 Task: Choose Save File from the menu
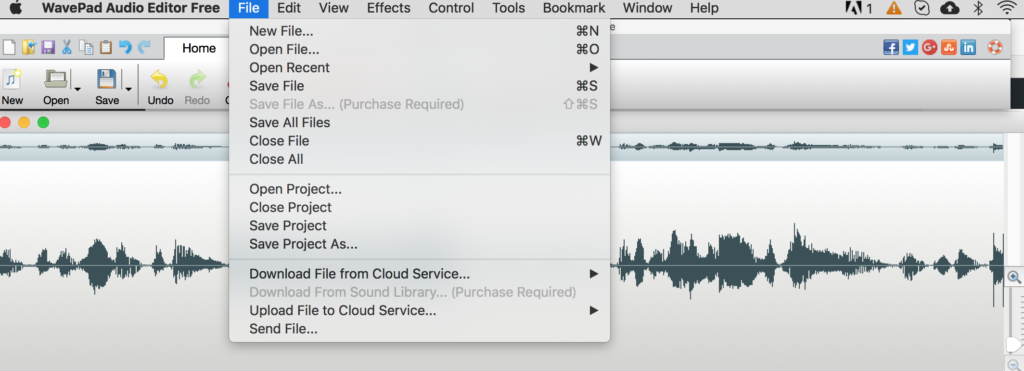[x=419, y=86]
